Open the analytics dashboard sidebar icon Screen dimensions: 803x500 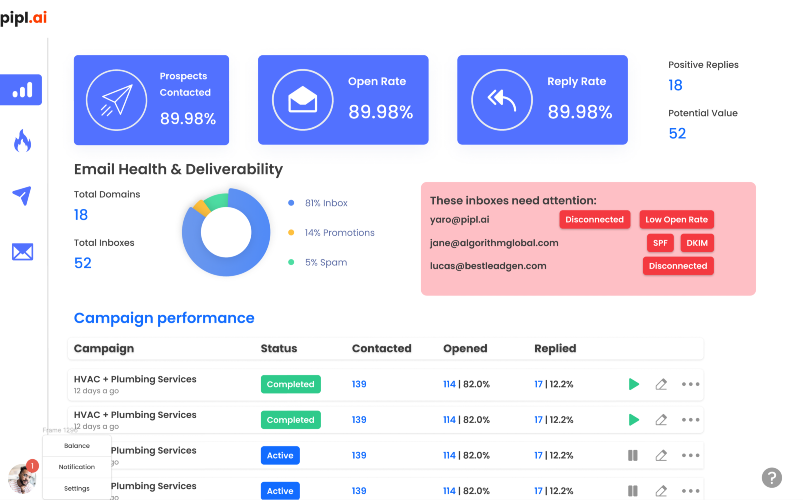(x=21, y=90)
